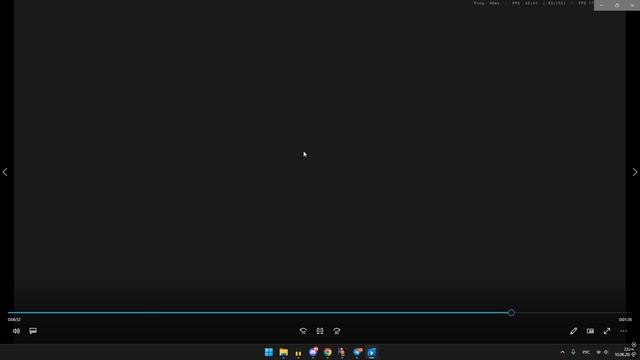Minimize the video player window
The height and width of the screenshot is (360, 640).
tap(602, 5)
